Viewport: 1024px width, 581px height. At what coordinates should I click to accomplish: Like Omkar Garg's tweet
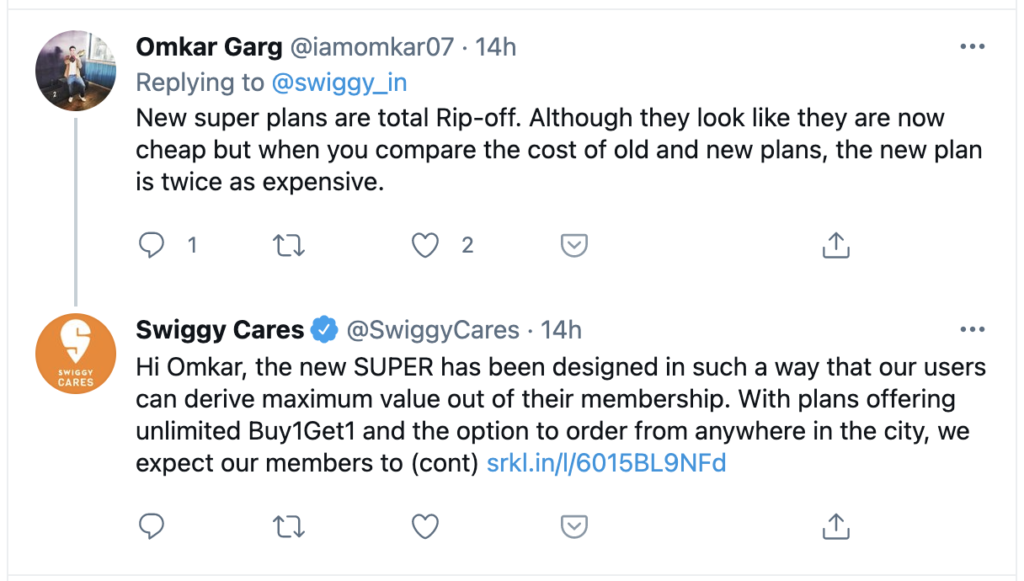426,244
